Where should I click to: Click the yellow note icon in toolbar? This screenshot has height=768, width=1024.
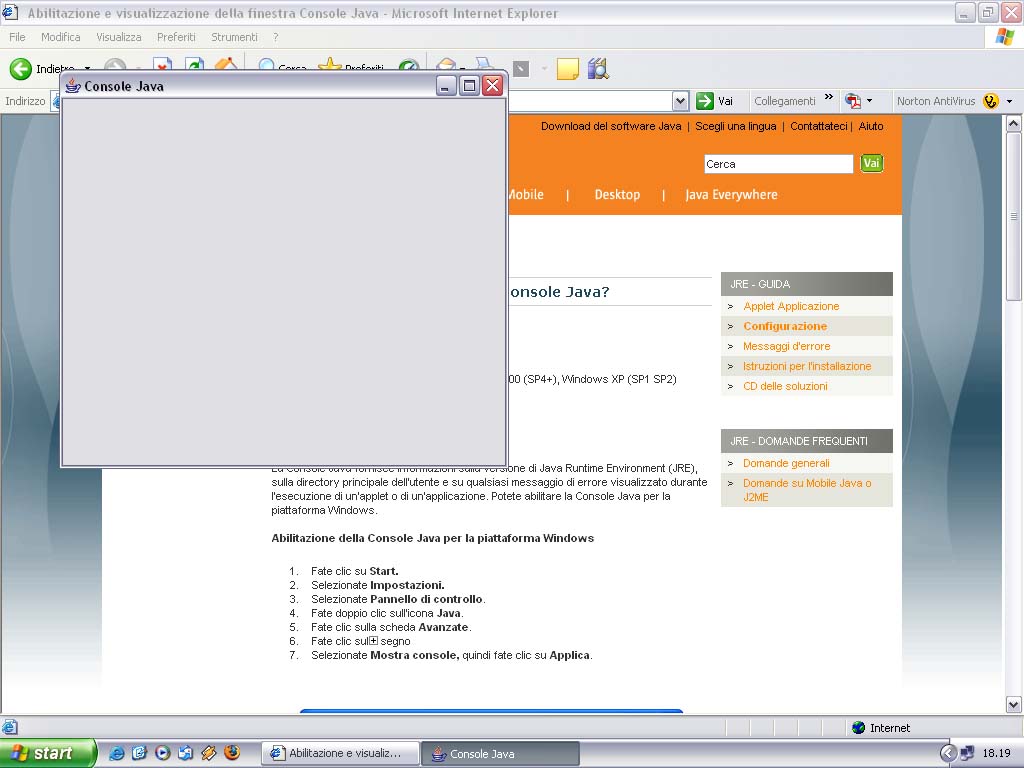point(567,69)
